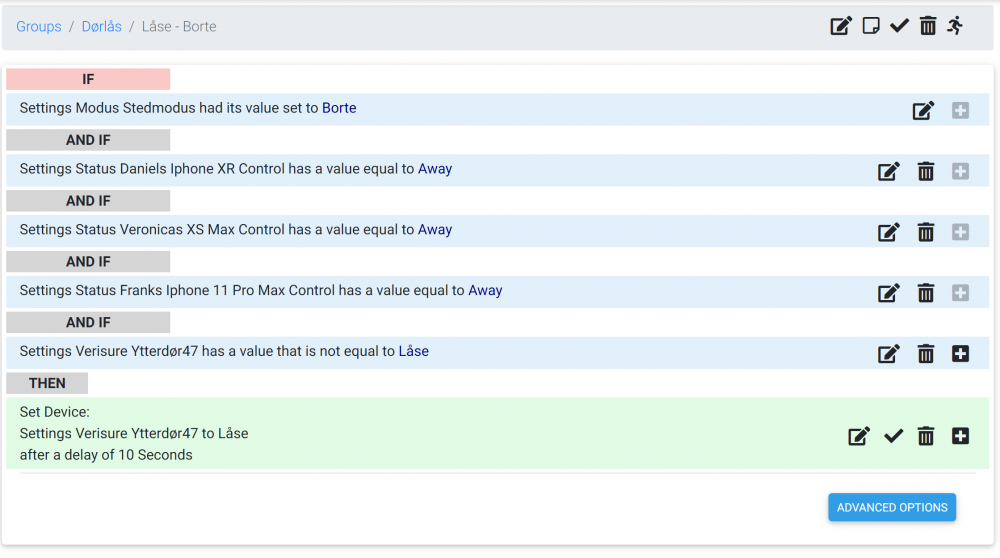The height and width of the screenshot is (558, 1000).
Task: Open the notes icon in header
Action: [871, 26]
